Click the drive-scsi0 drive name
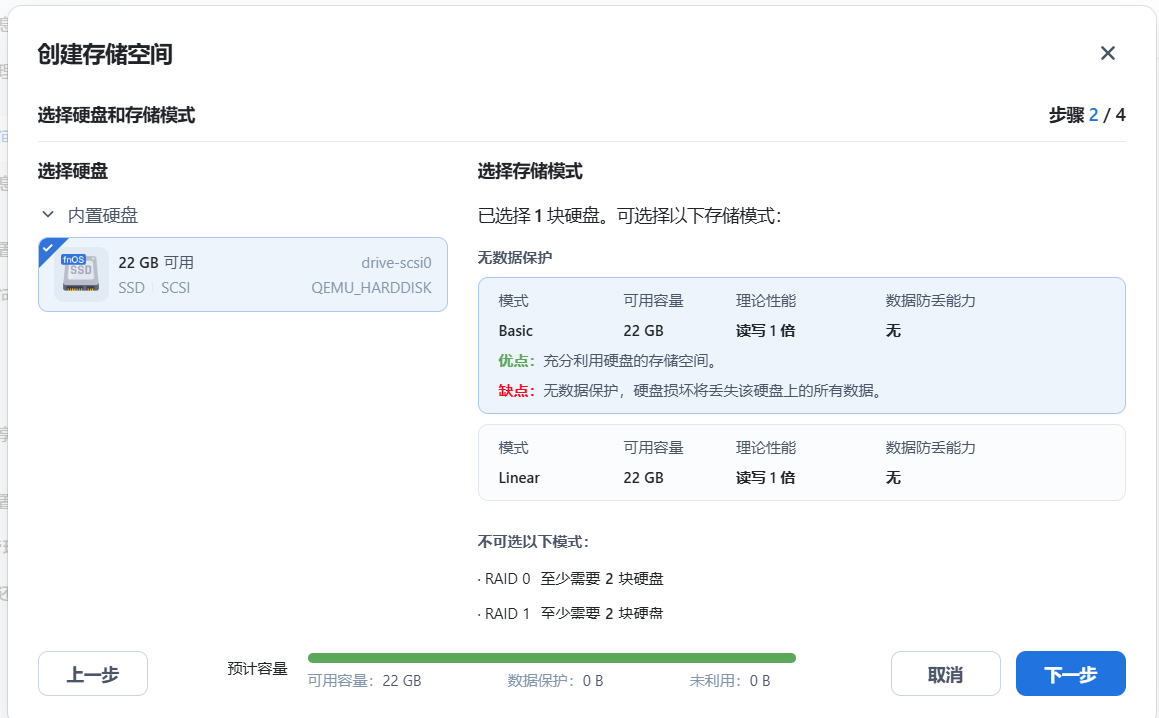The image size is (1159, 718). [396, 263]
